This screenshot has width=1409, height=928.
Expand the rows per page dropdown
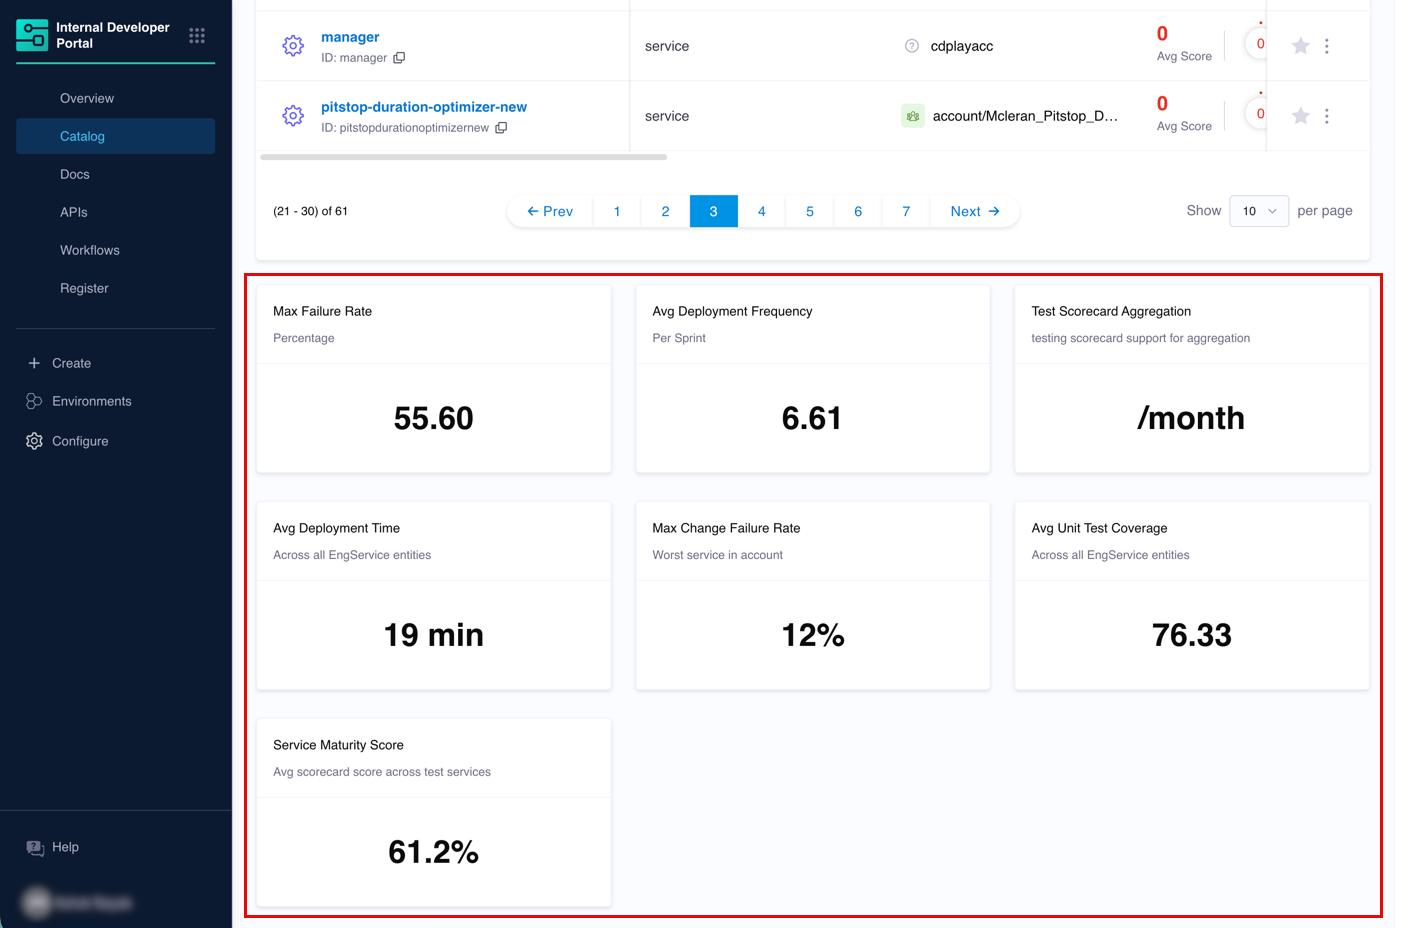coord(1258,211)
